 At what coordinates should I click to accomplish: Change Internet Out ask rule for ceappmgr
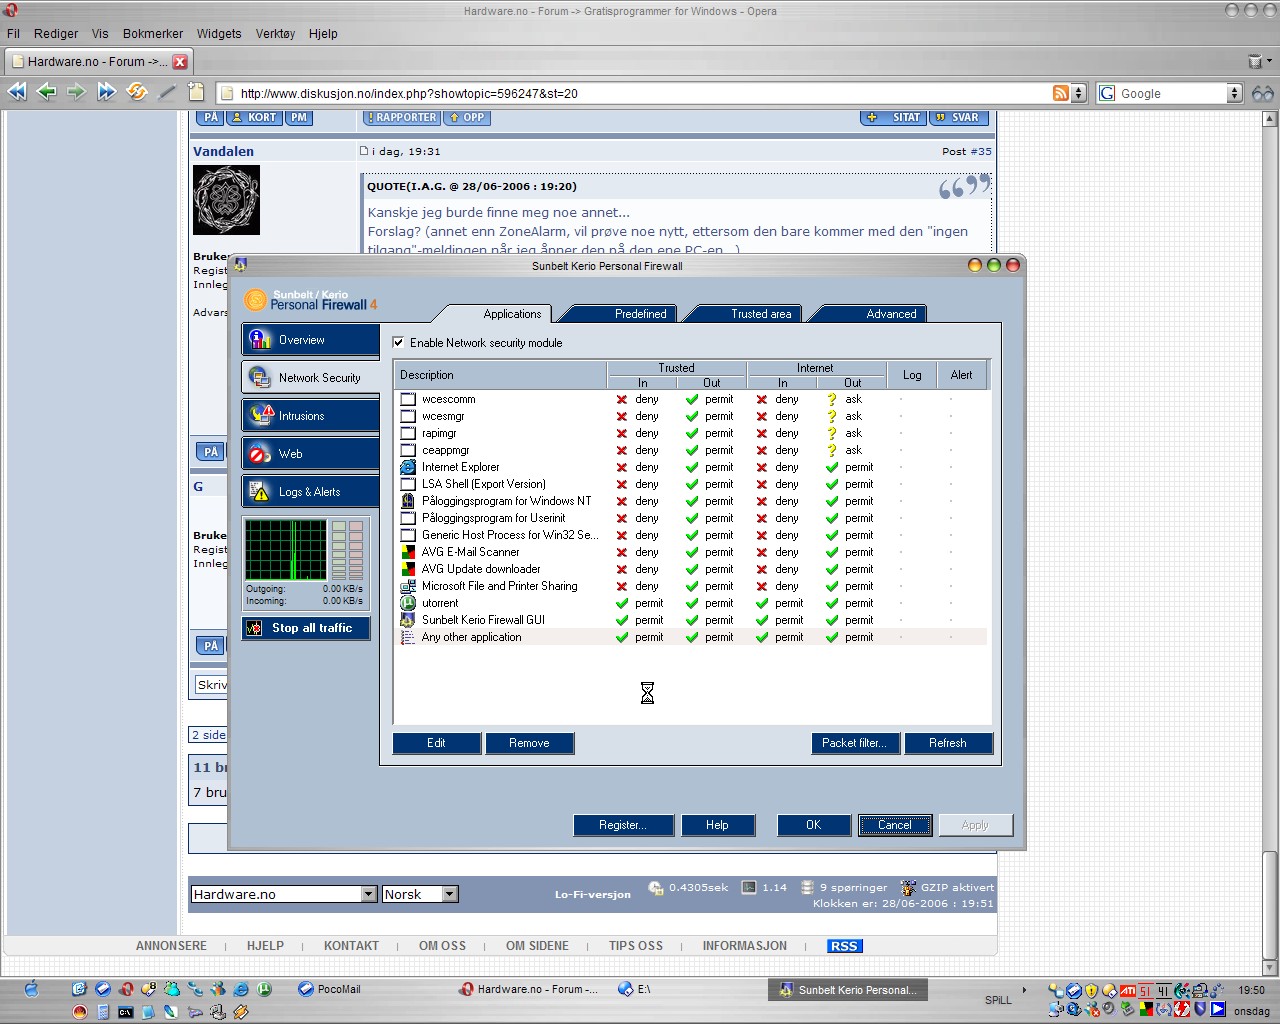pyautogui.click(x=845, y=450)
